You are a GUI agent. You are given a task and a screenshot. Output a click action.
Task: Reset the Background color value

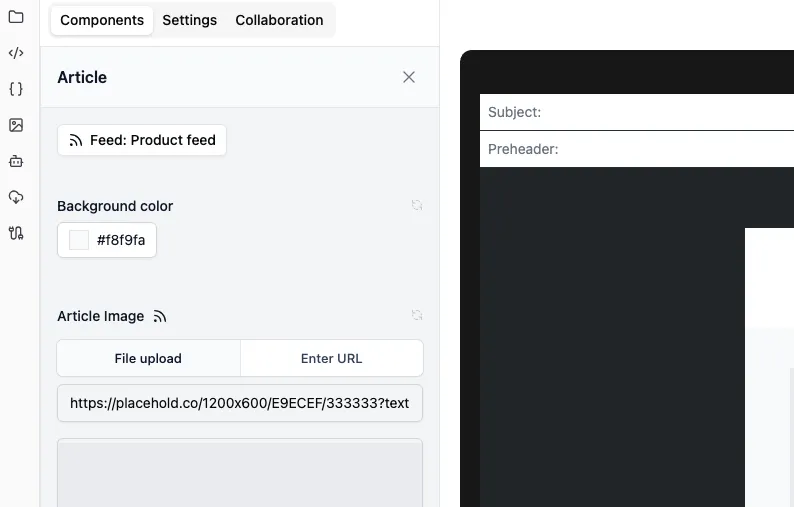pos(417,205)
